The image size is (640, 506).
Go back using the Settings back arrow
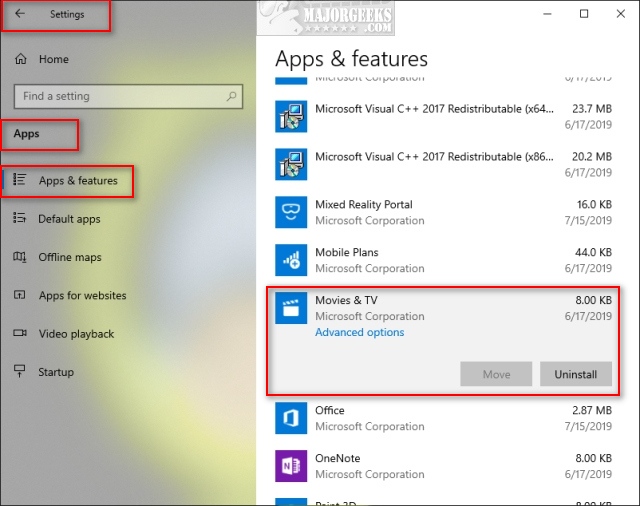[20, 13]
